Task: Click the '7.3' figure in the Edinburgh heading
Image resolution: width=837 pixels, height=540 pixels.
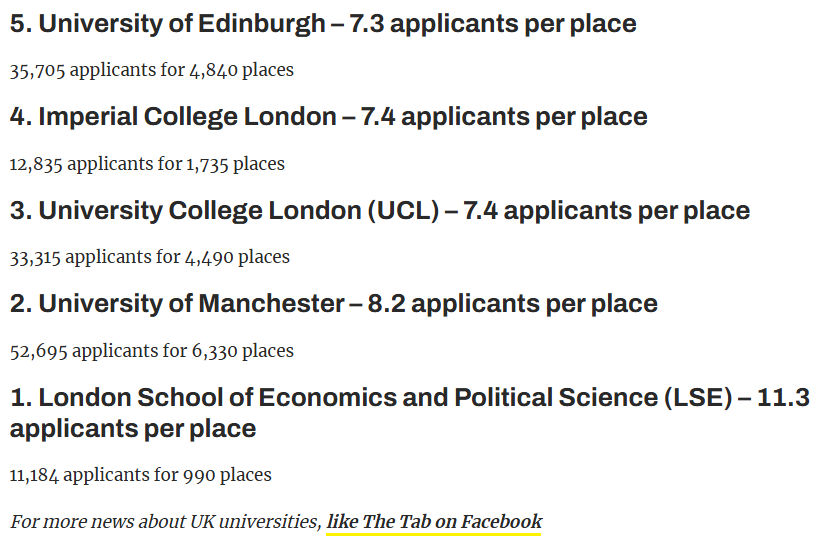Action: 365,23
